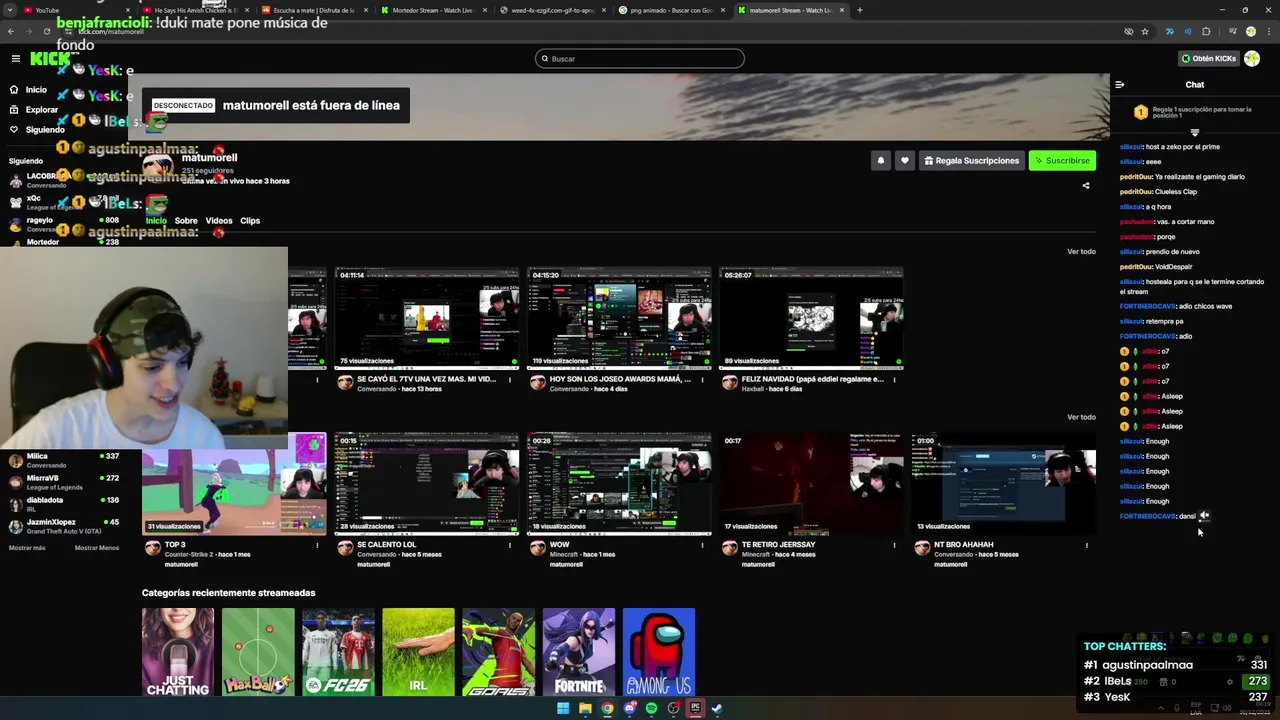Screen dimensions: 1280x720
Task: Switch to the Mortedor Stream browser tab
Action: click(x=432, y=10)
